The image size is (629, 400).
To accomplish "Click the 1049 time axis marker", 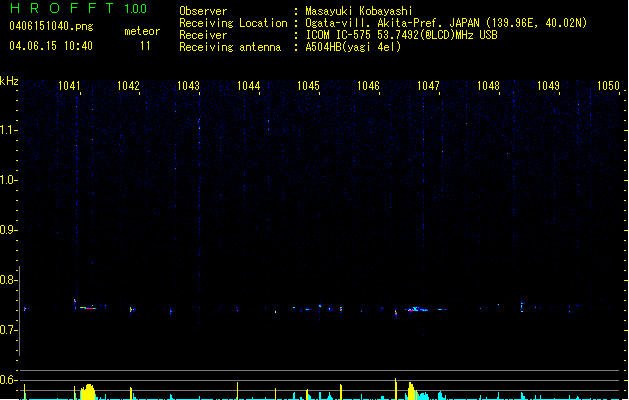I will (548, 86).
